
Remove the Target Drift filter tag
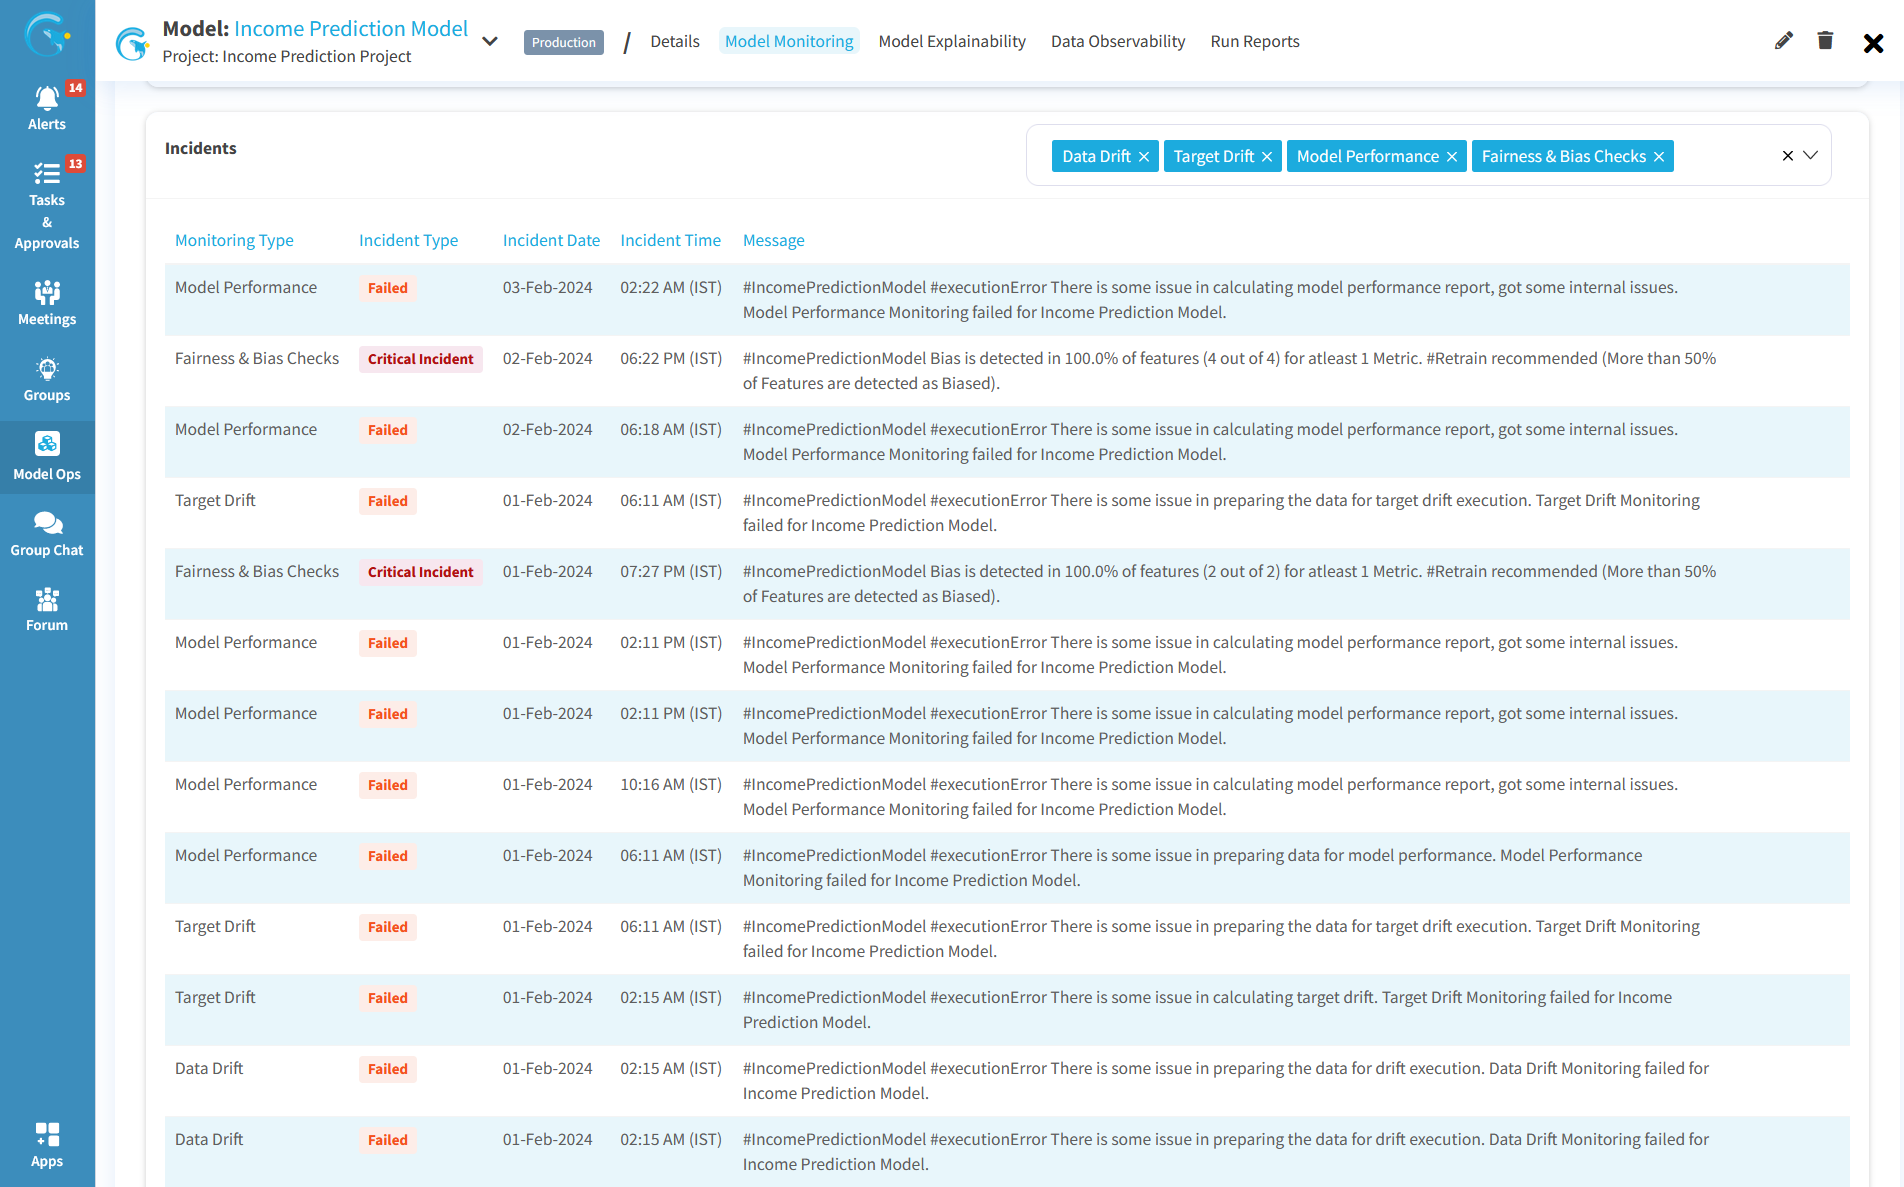pos(1267,157)
